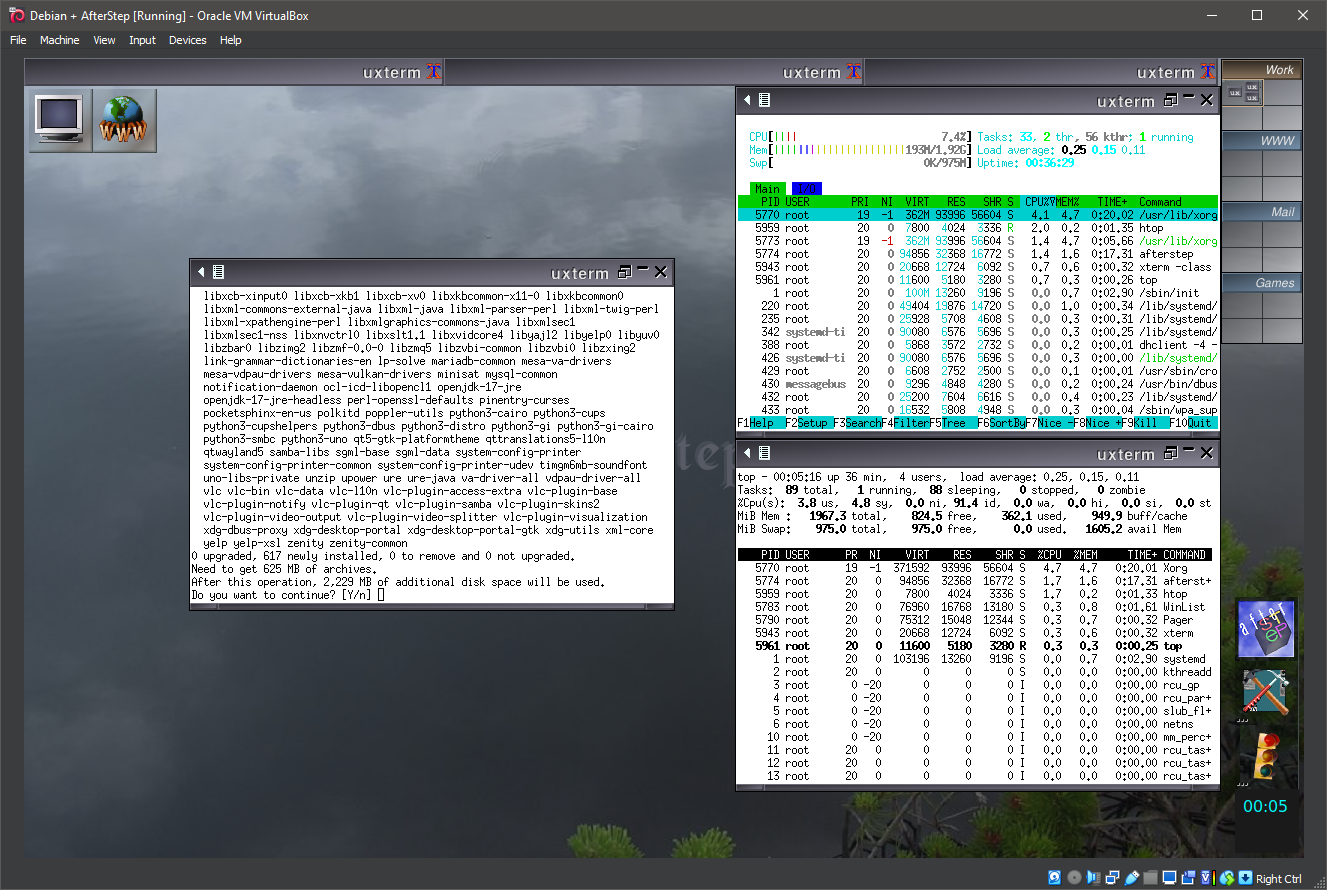
Task: Click the shared folders status bar icon
Action: point(1150,878)
